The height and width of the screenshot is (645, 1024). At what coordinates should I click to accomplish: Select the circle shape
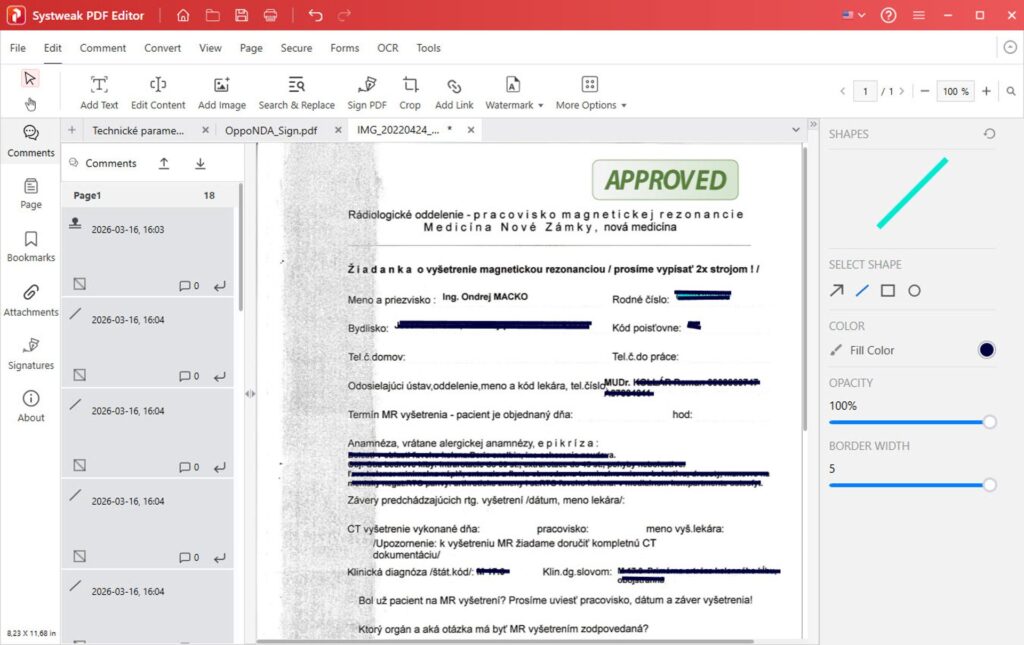click(914, 290)
